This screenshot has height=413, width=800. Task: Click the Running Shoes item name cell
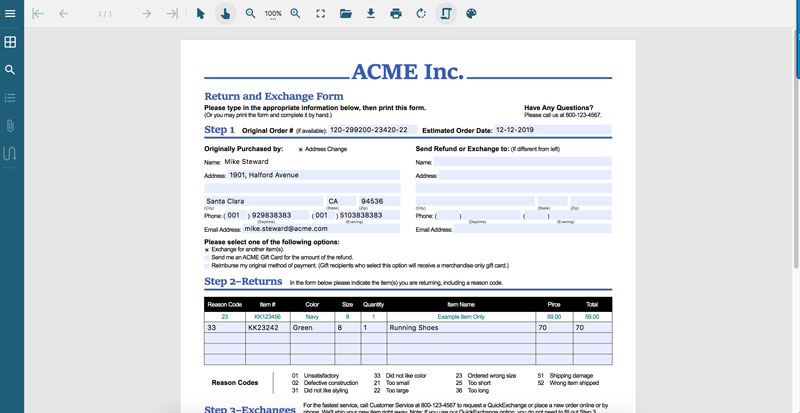461,328
